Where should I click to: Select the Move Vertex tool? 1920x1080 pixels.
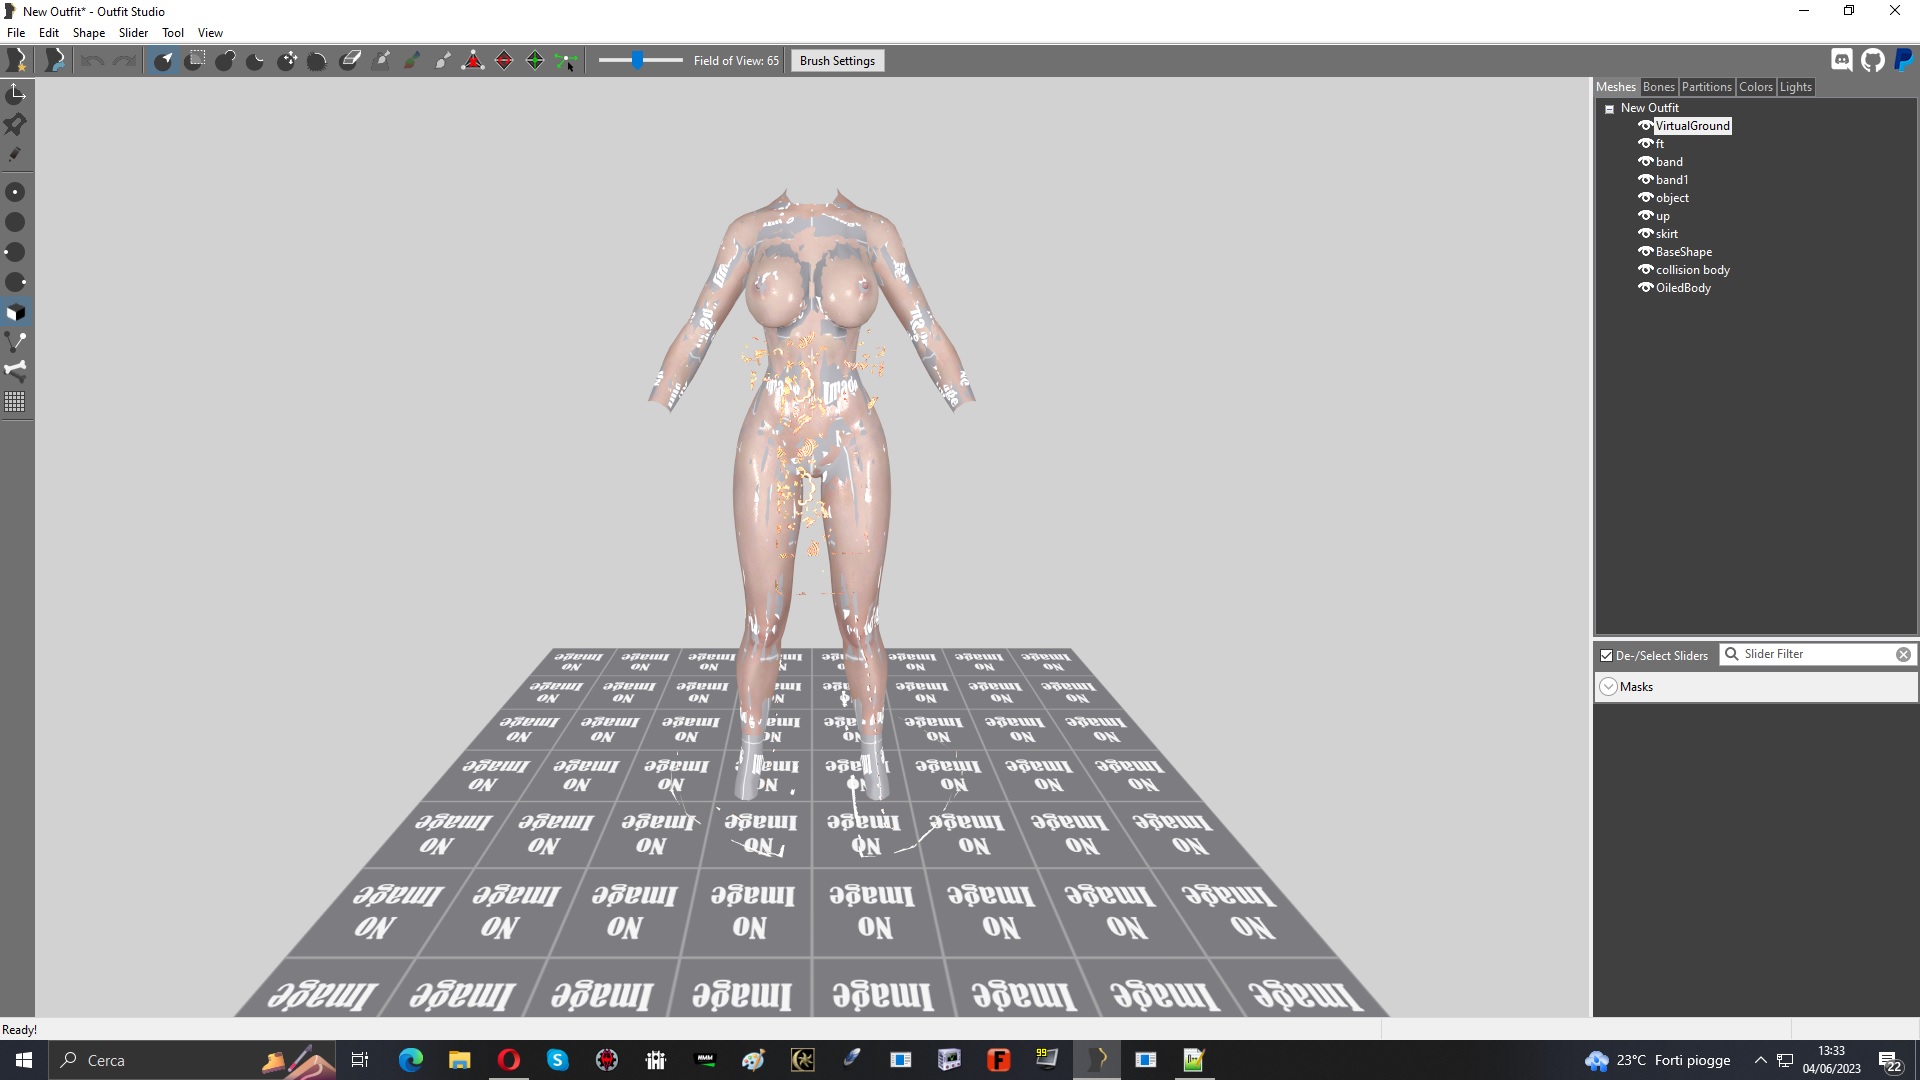point(567,61)
